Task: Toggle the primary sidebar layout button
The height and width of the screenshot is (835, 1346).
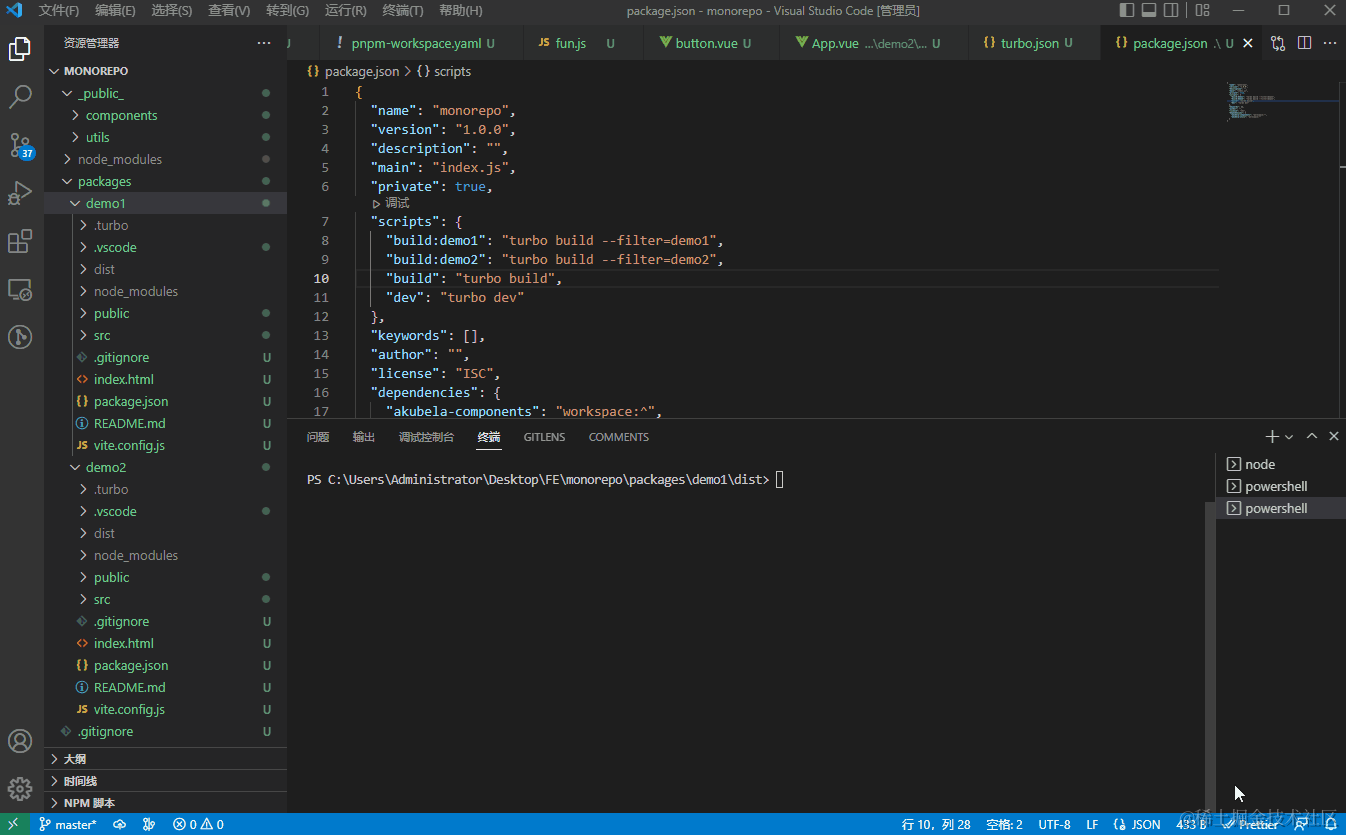Action: (x=1127, y=11)
